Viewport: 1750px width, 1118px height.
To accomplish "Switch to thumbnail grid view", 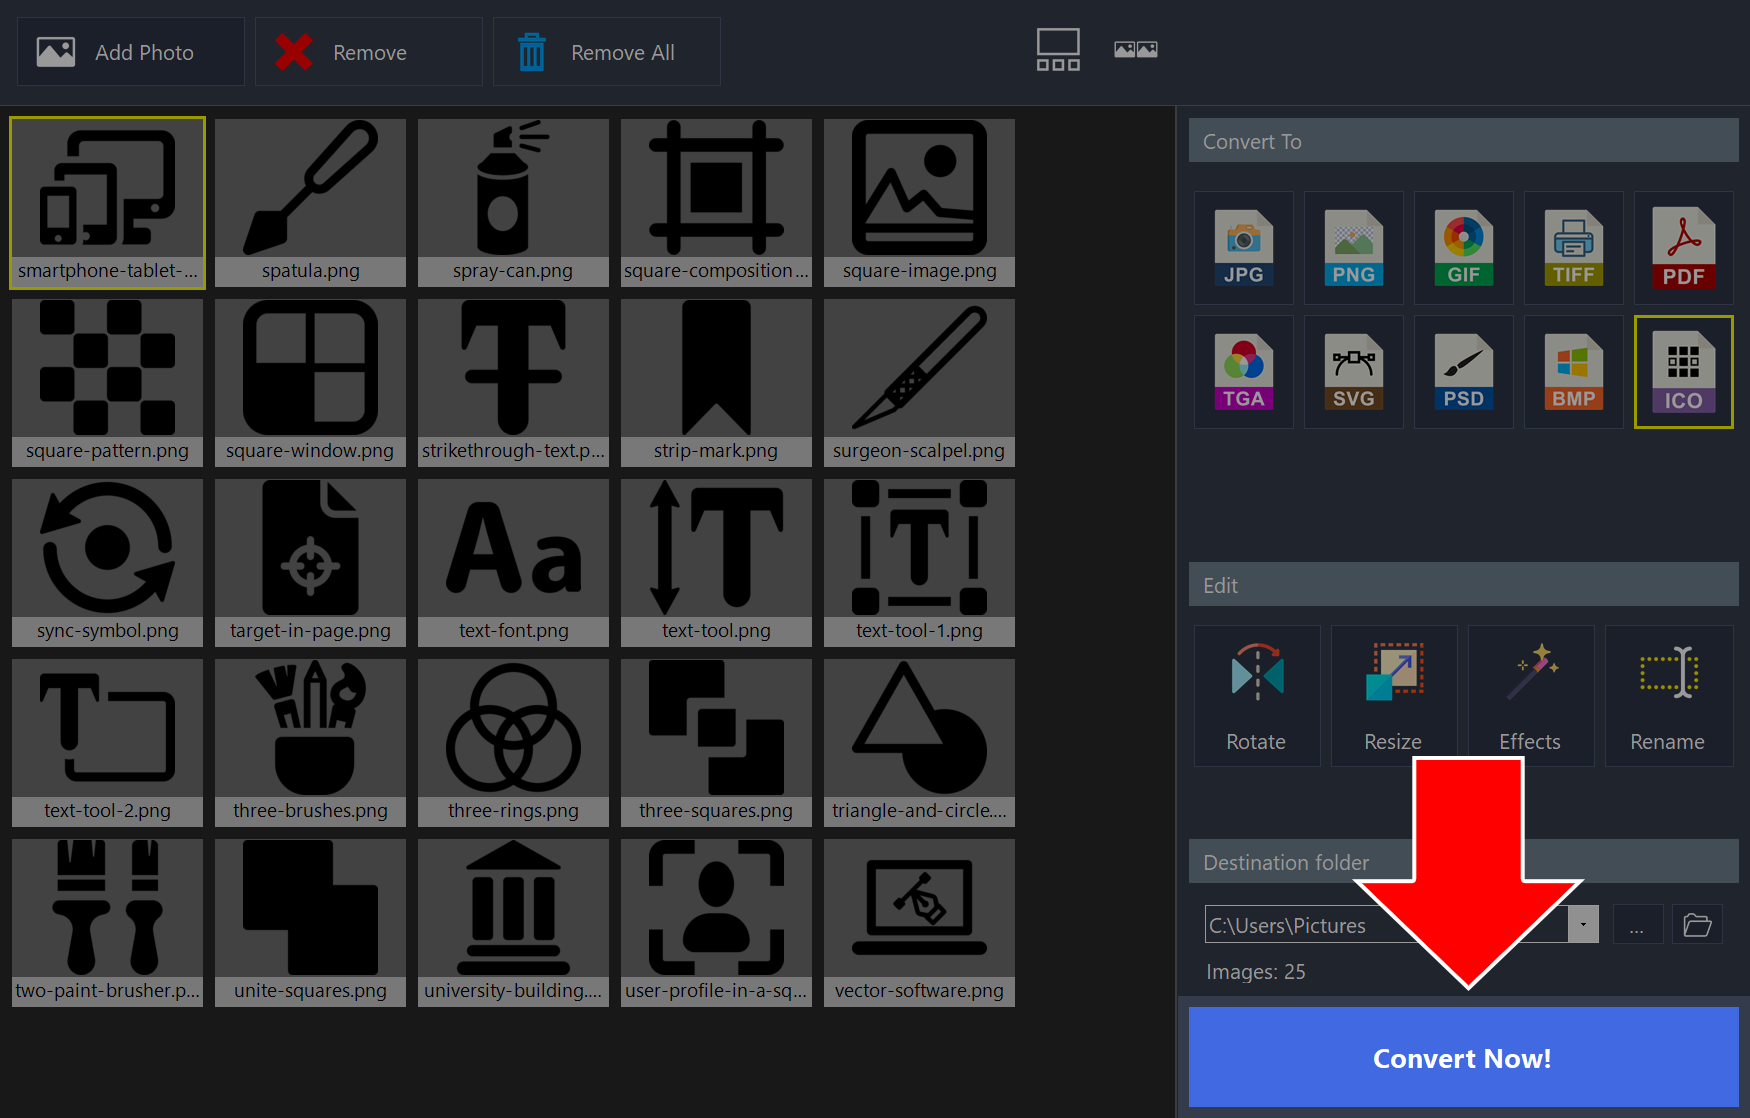I will (1058, 50).
